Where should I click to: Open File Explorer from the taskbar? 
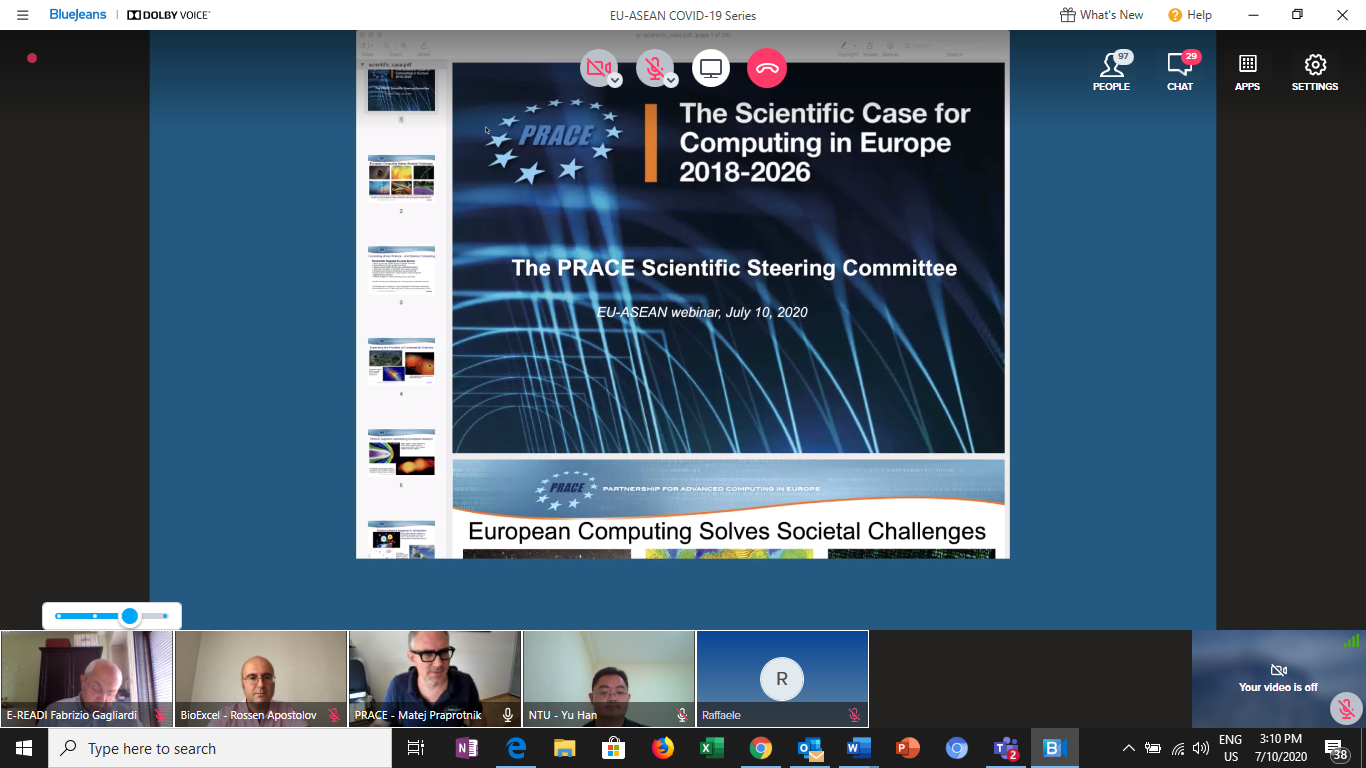(x=565, y=748)
